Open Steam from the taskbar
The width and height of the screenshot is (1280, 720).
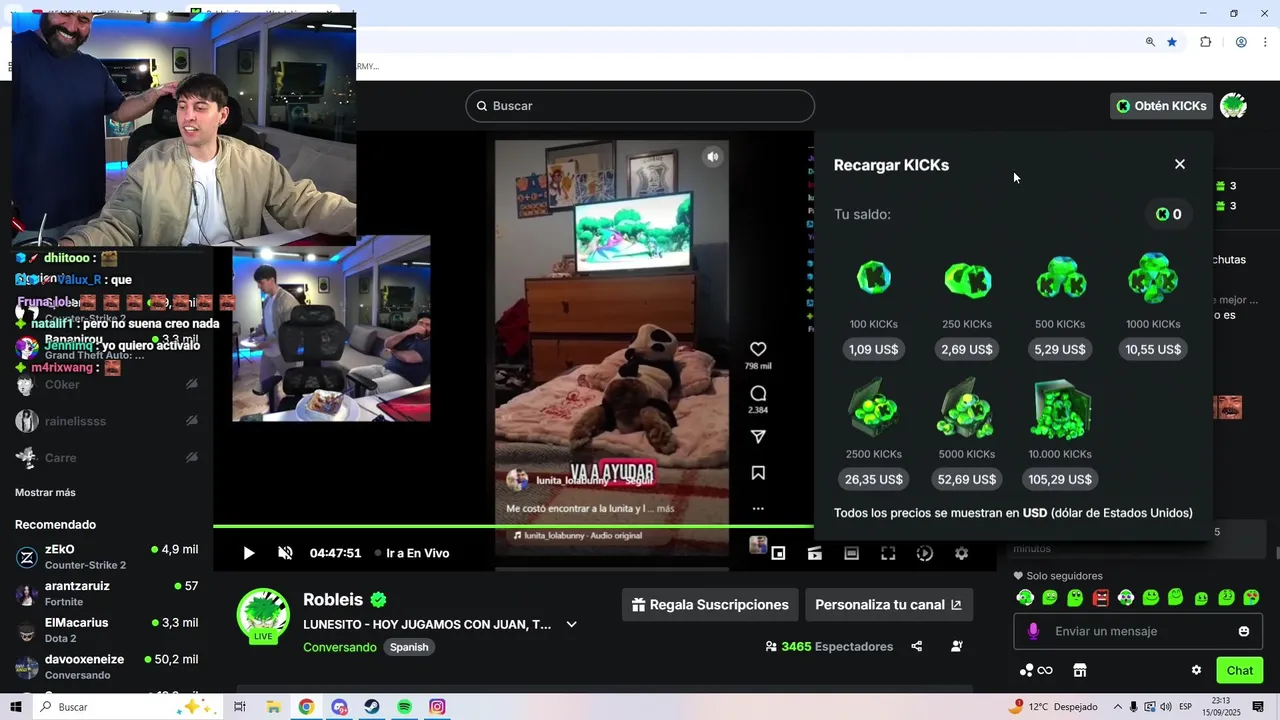(x=371, y=707)
